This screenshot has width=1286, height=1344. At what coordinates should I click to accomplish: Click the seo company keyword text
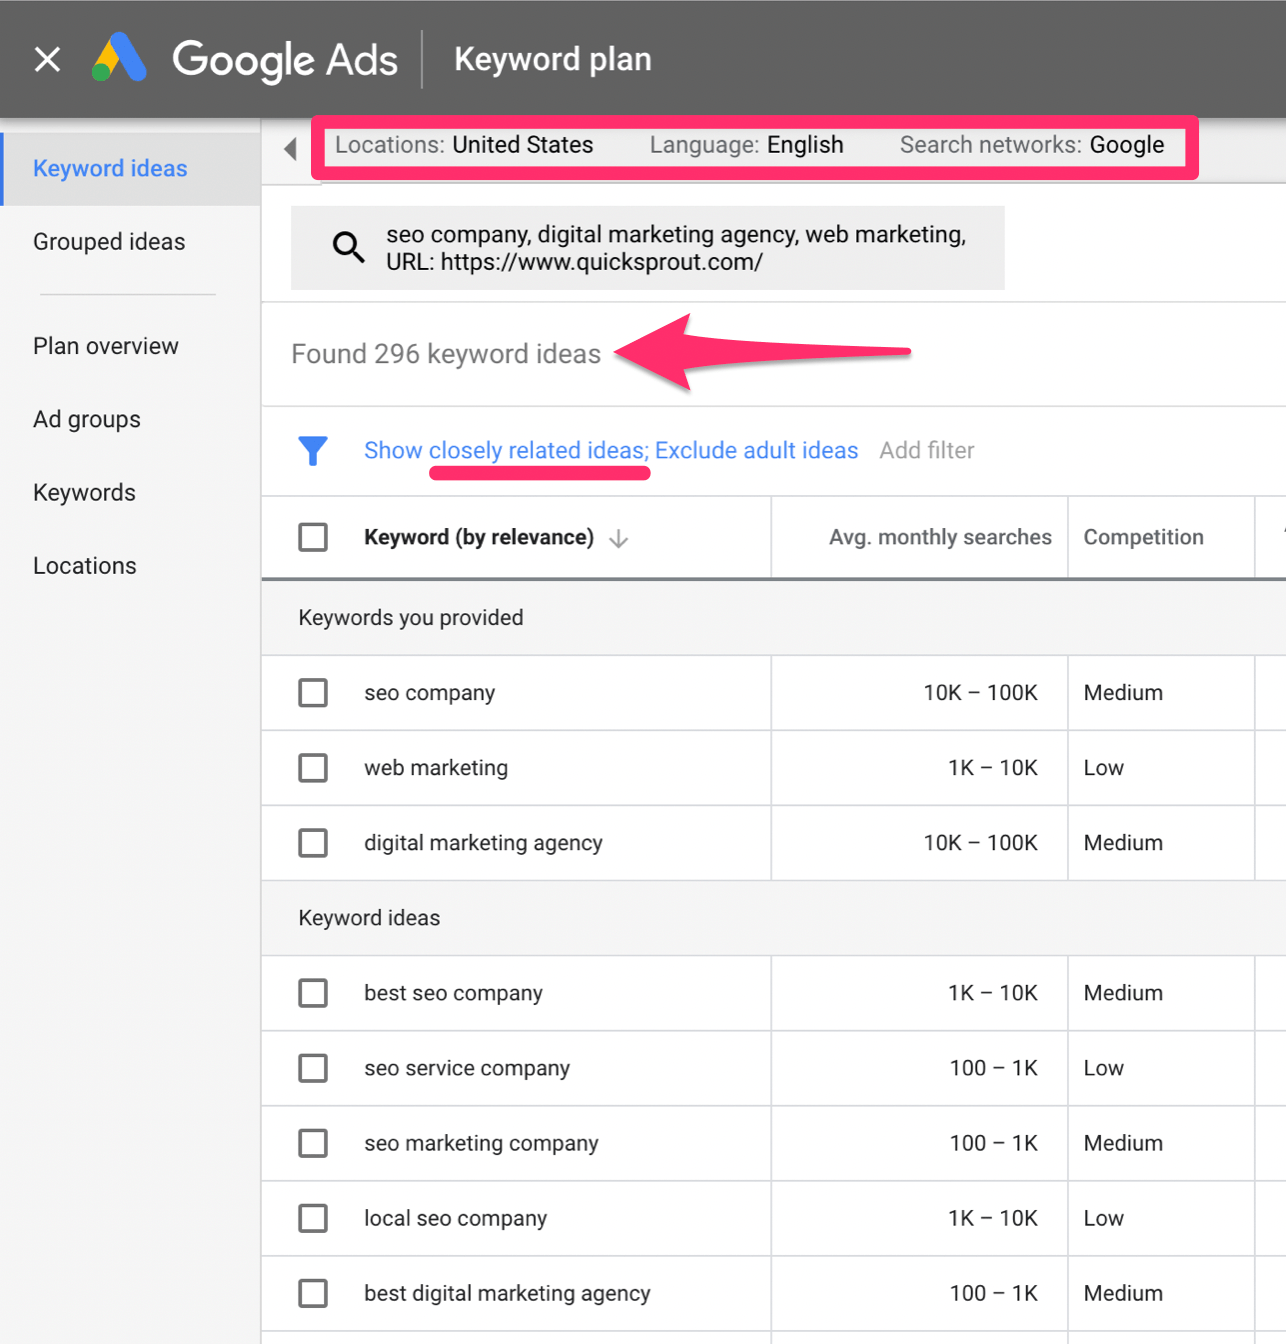[429, 693]
